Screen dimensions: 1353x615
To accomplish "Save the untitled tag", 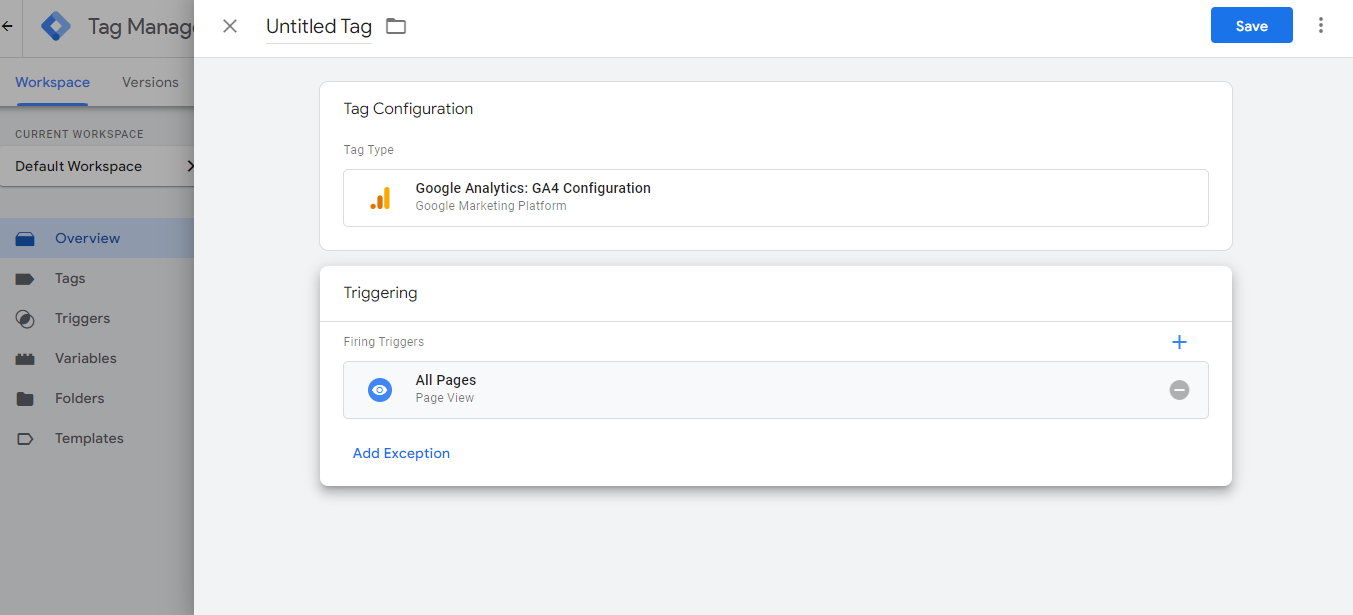I will pyautogui.click(x=1251, y=26).
